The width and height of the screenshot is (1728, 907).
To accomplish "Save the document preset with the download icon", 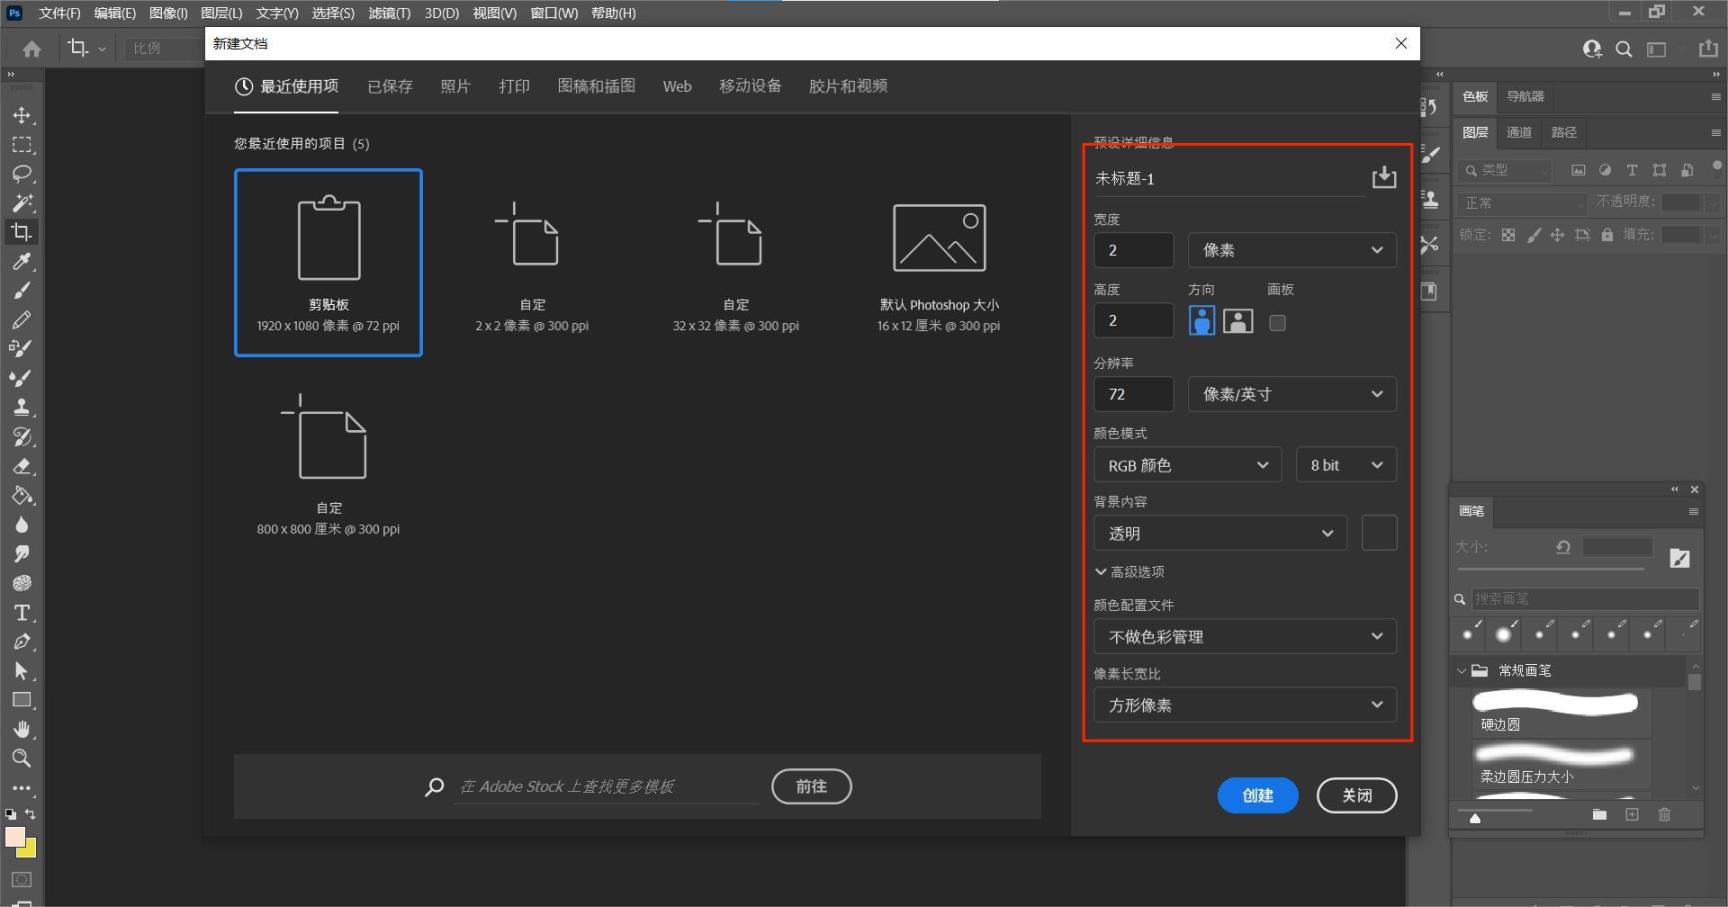I will pyautogui.click(x=1384, y=177).
